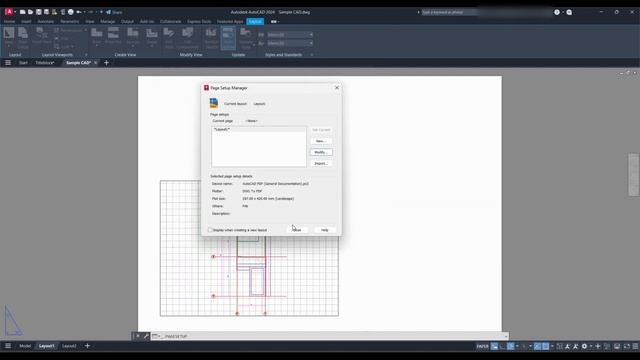Viewport: 640px width, 360px height.
Task: Click the New button in Page Setup Manager
Action: coord(321,141)
